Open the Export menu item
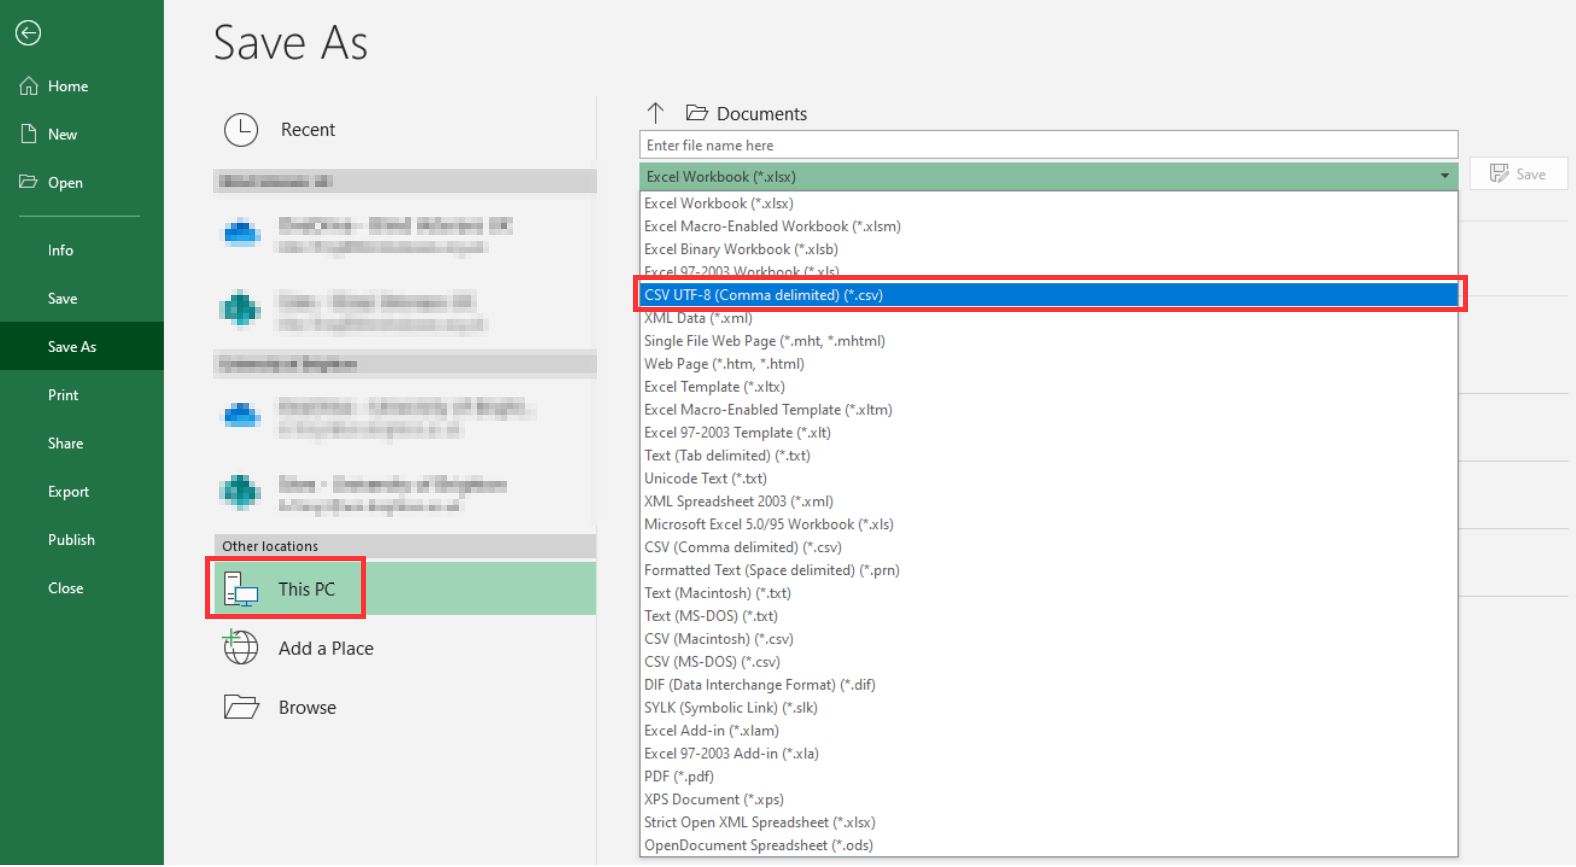Viewport: 1576px width, 867px height. [x=68, y=492]
